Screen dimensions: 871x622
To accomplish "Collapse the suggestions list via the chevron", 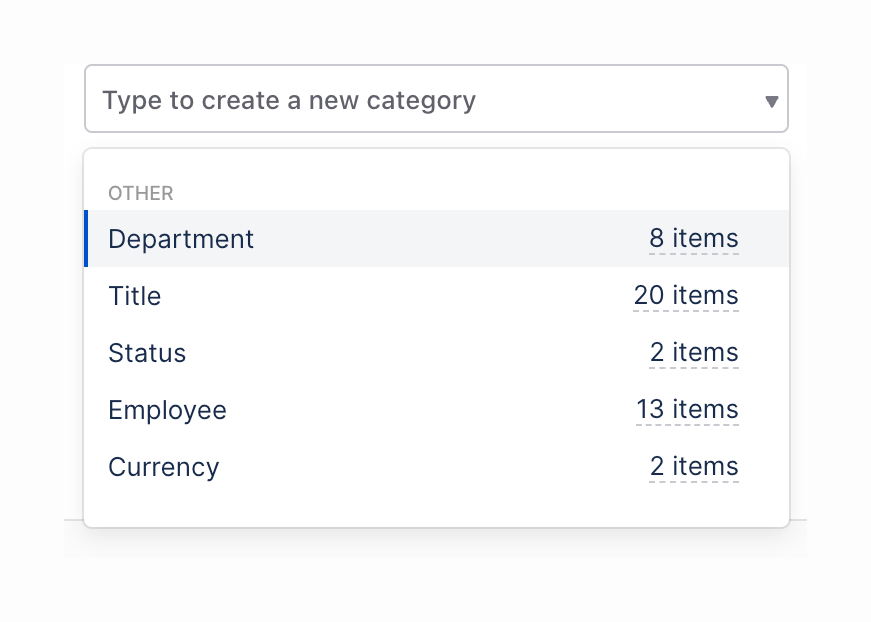I will click(770, 100).
